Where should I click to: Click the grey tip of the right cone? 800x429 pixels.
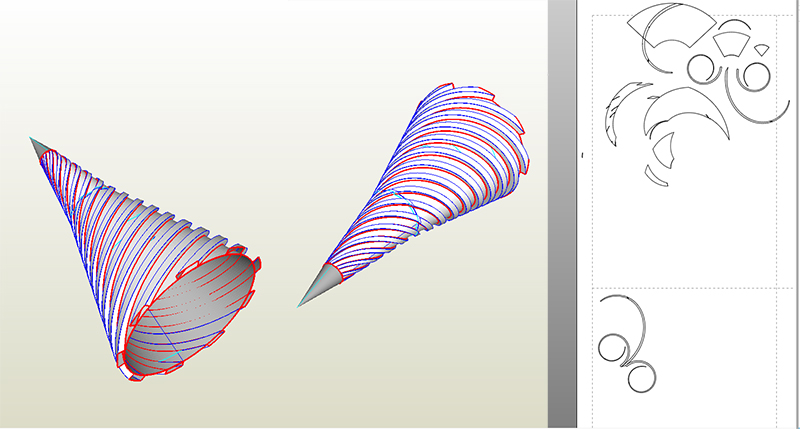[x=319, y=286]
